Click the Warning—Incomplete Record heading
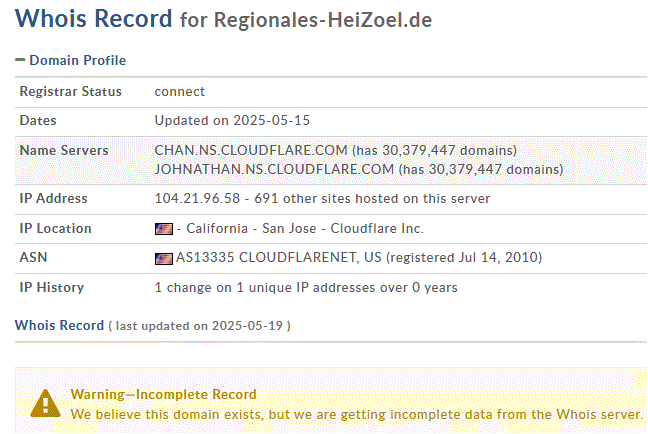648x434 pixels. 163,394
